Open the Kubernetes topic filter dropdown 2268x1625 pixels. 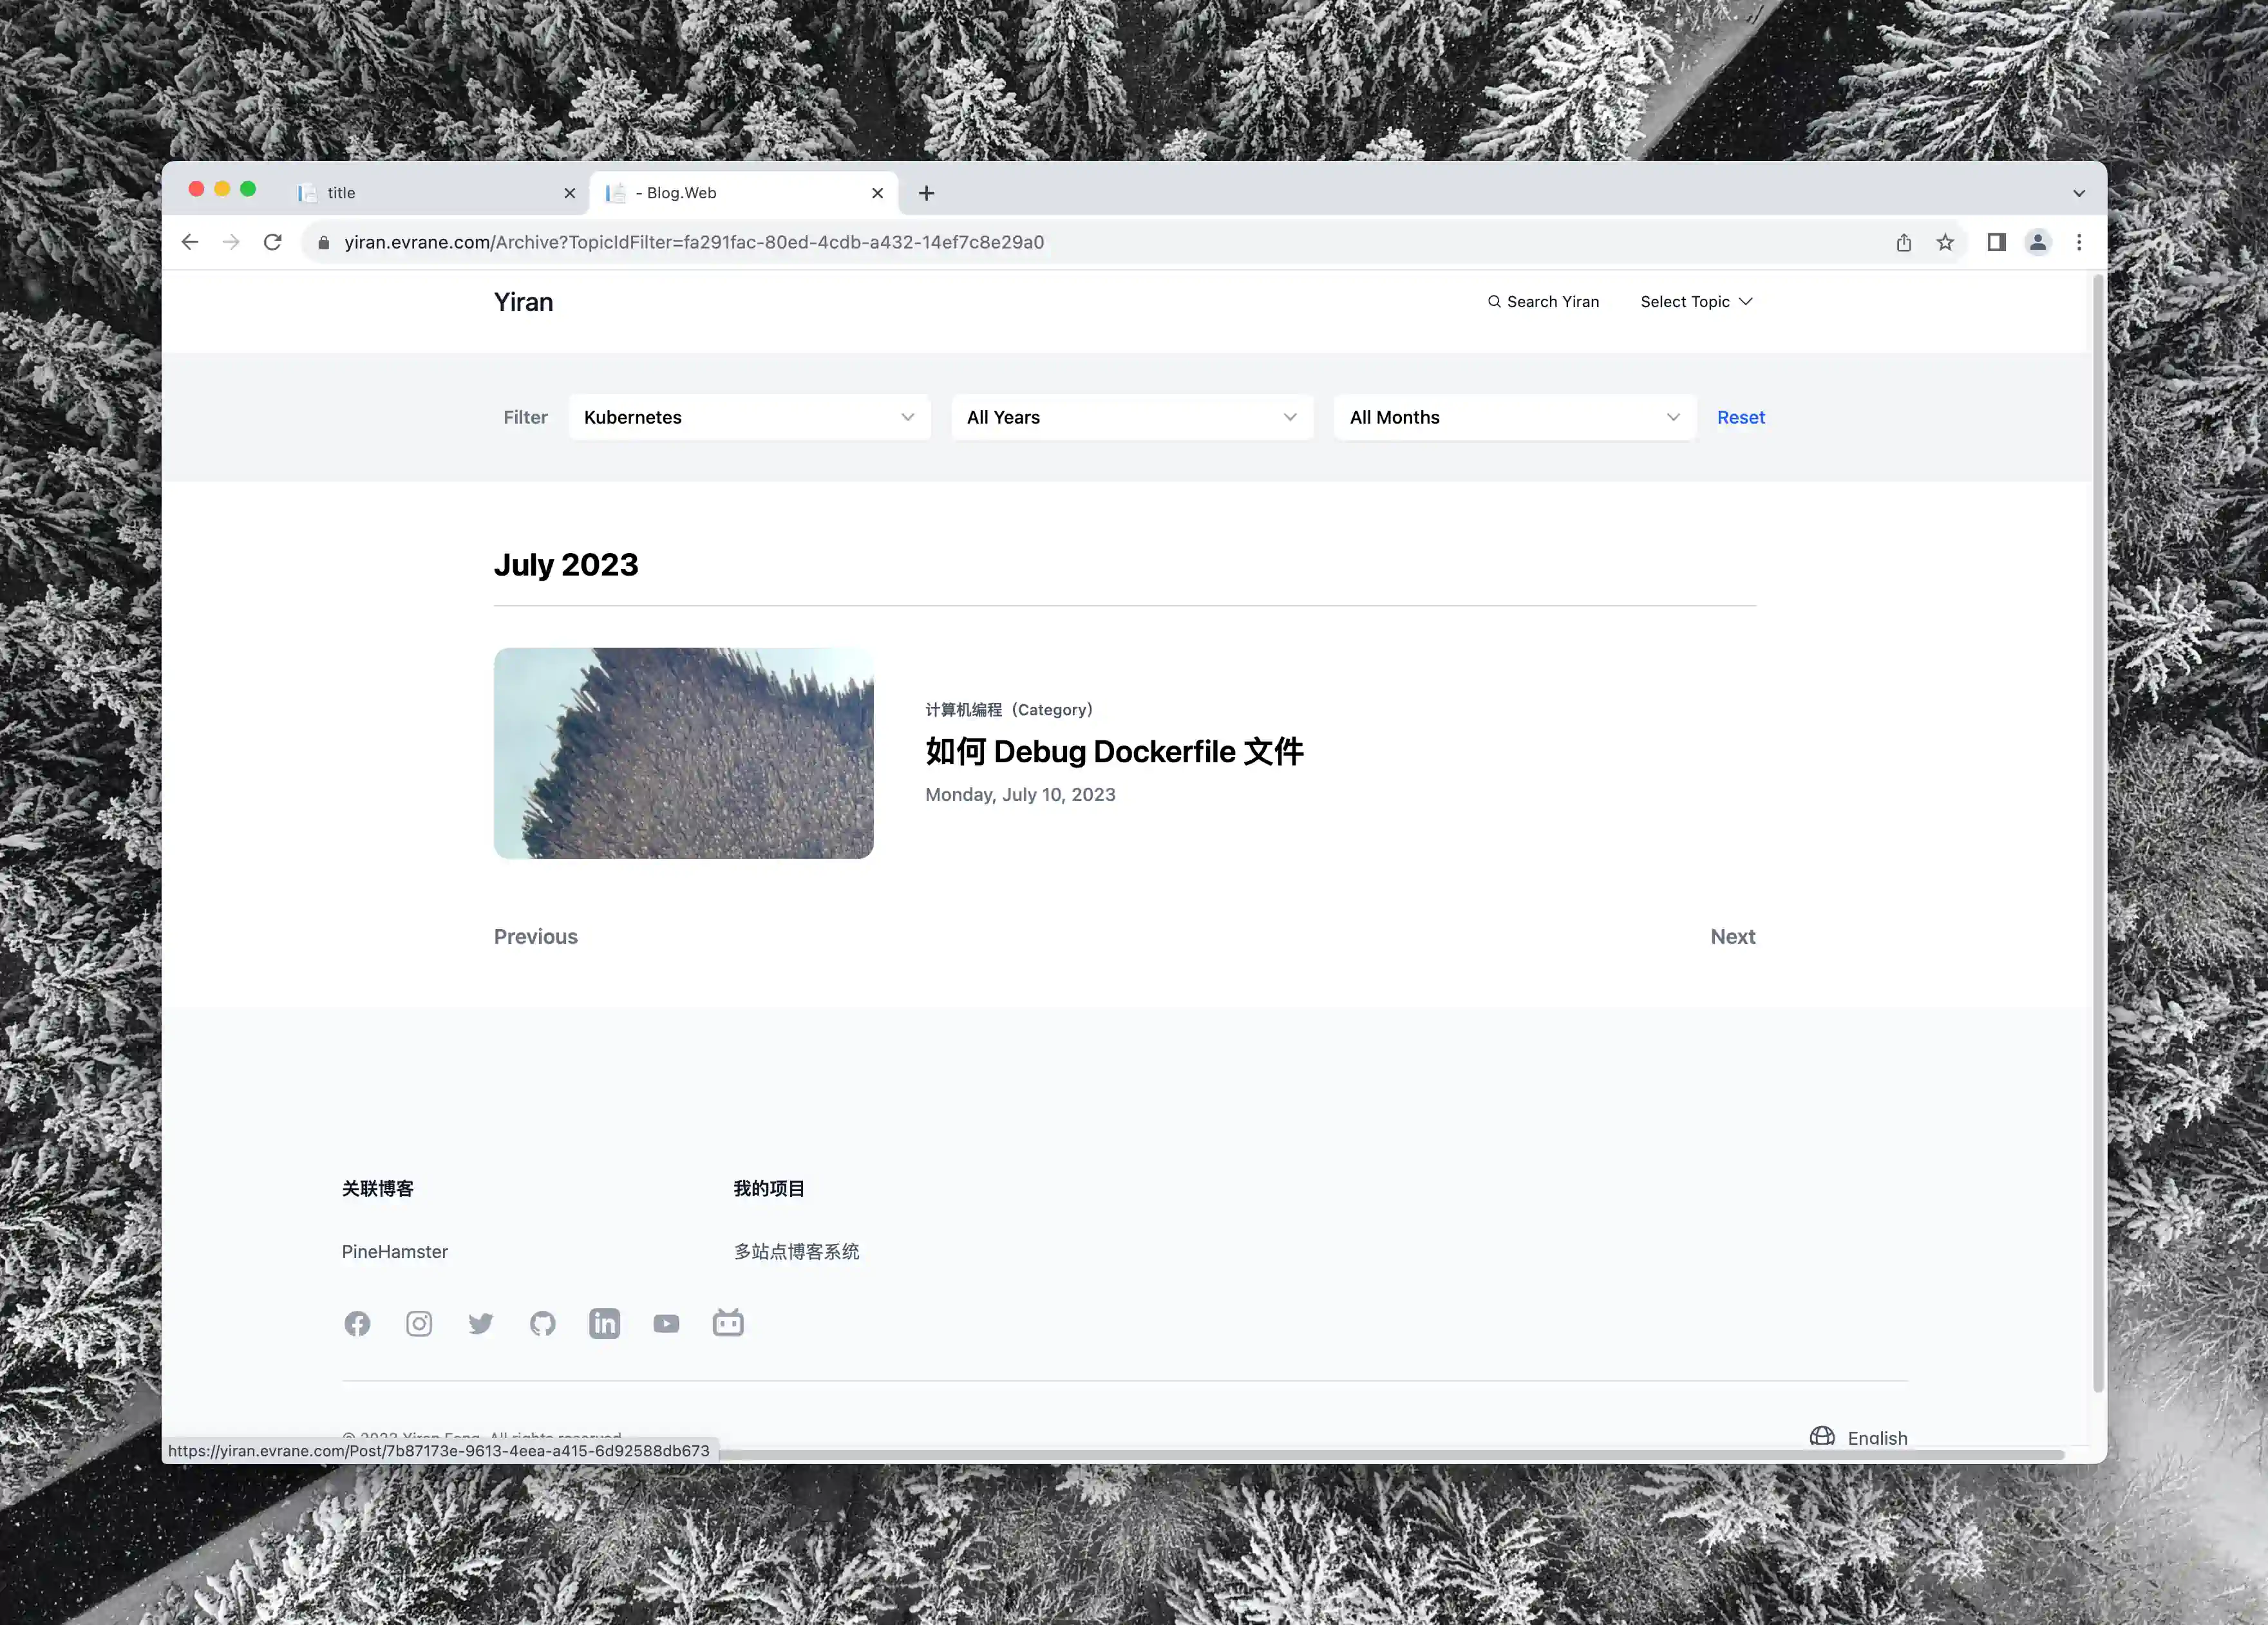tap(749, 417)
